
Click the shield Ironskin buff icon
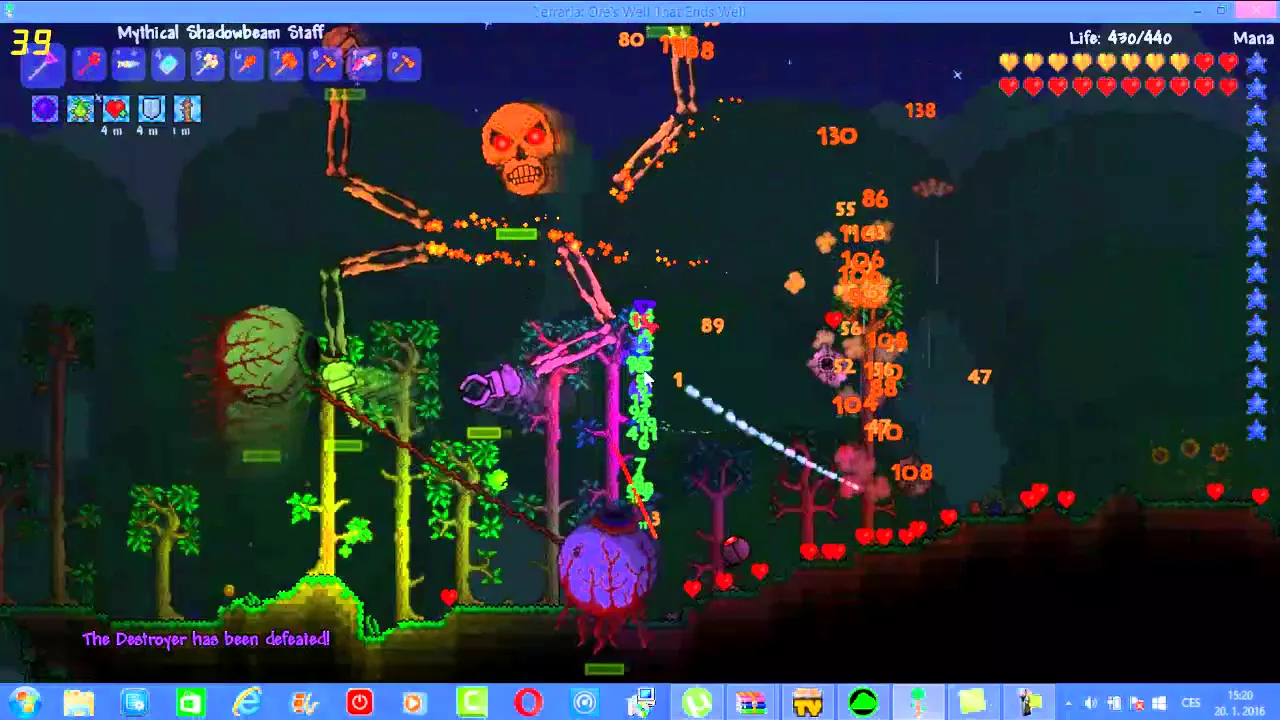point(151,109)
